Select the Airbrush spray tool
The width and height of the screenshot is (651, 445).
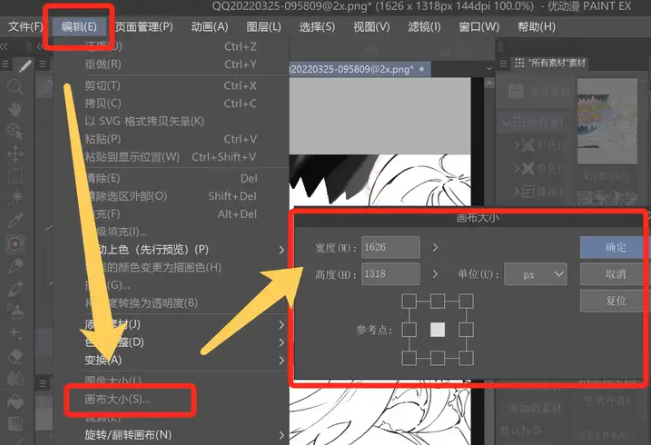[15, 311]
